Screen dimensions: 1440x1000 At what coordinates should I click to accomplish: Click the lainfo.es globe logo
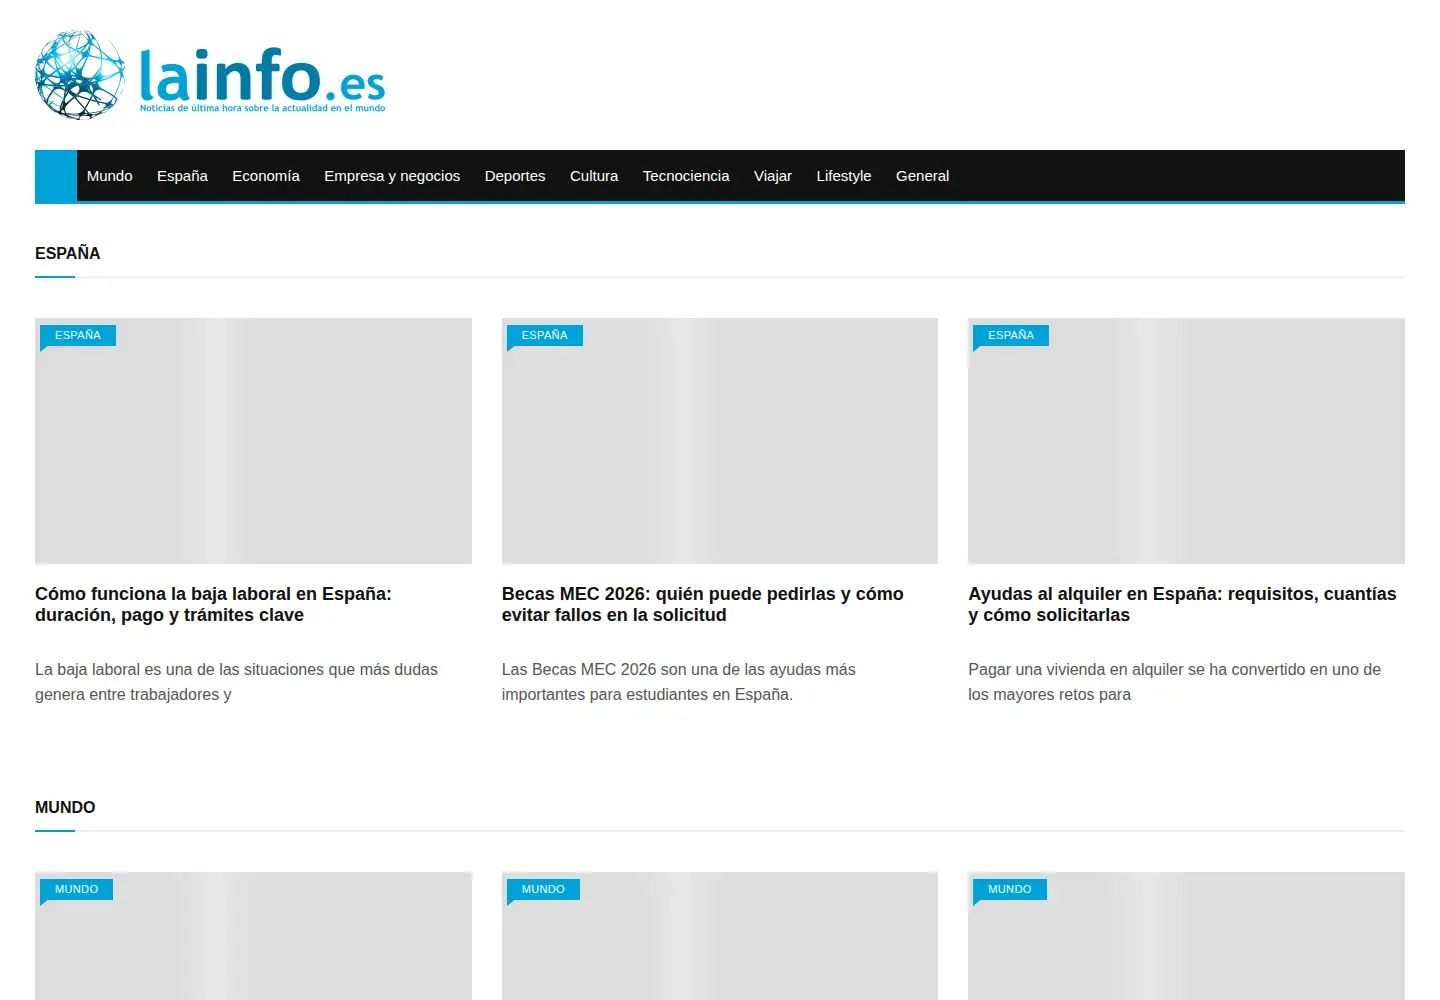[80, 75]
